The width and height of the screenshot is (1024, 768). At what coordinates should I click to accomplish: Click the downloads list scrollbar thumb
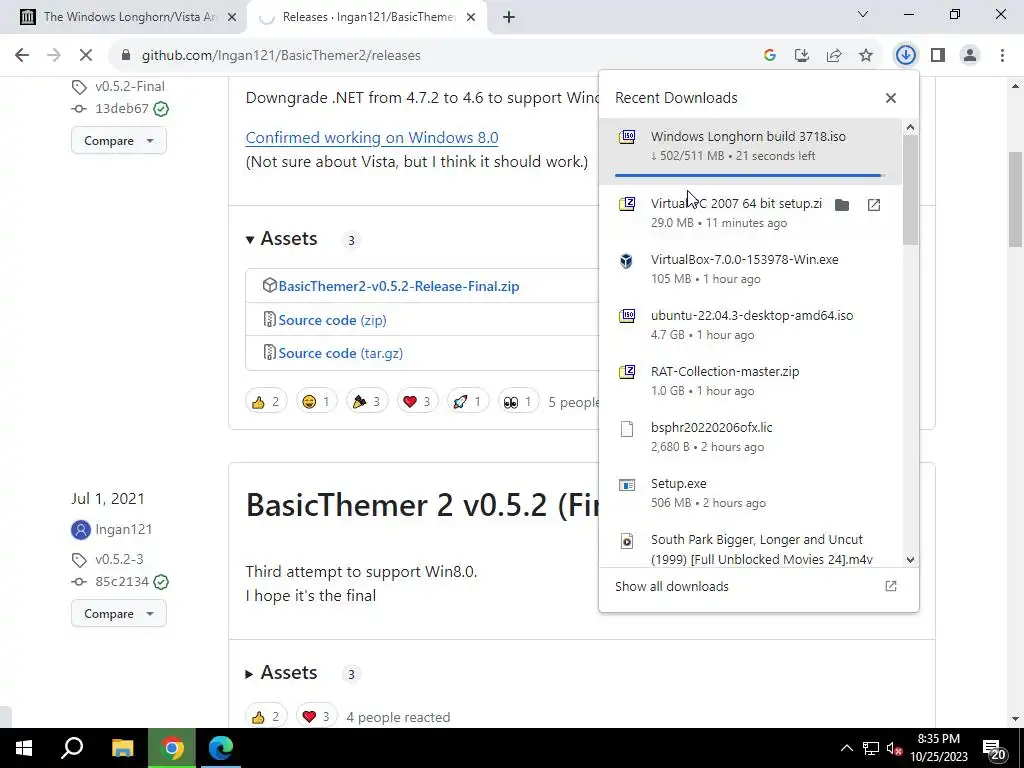click(x=910, y=190)
